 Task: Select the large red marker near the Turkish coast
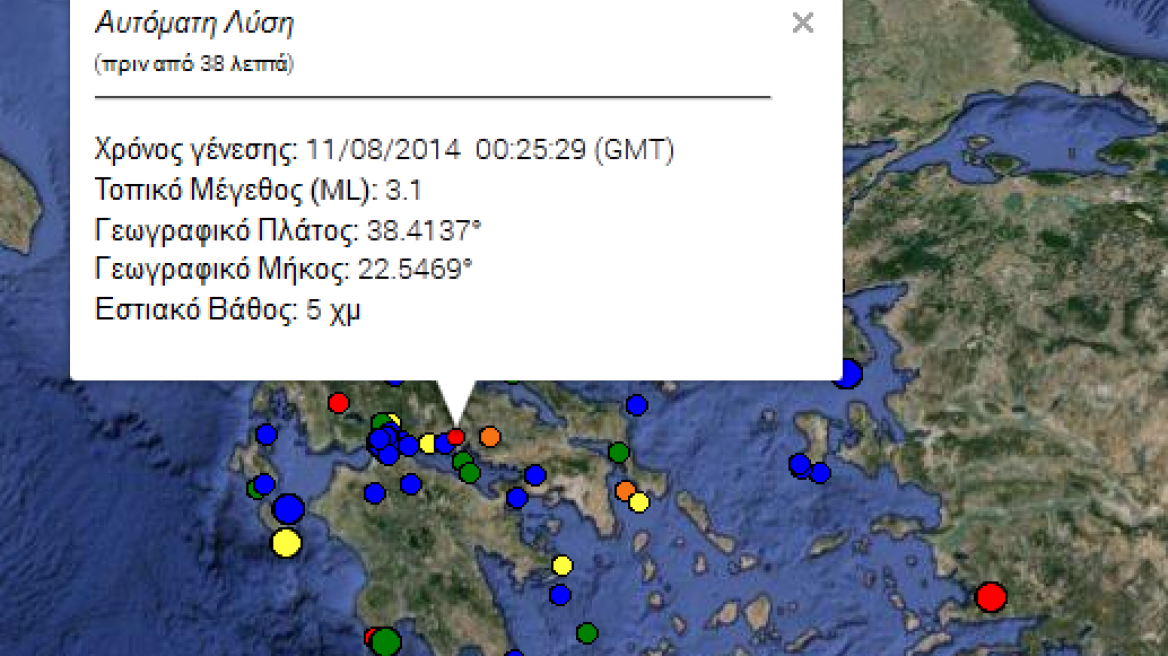click(990, 599)
